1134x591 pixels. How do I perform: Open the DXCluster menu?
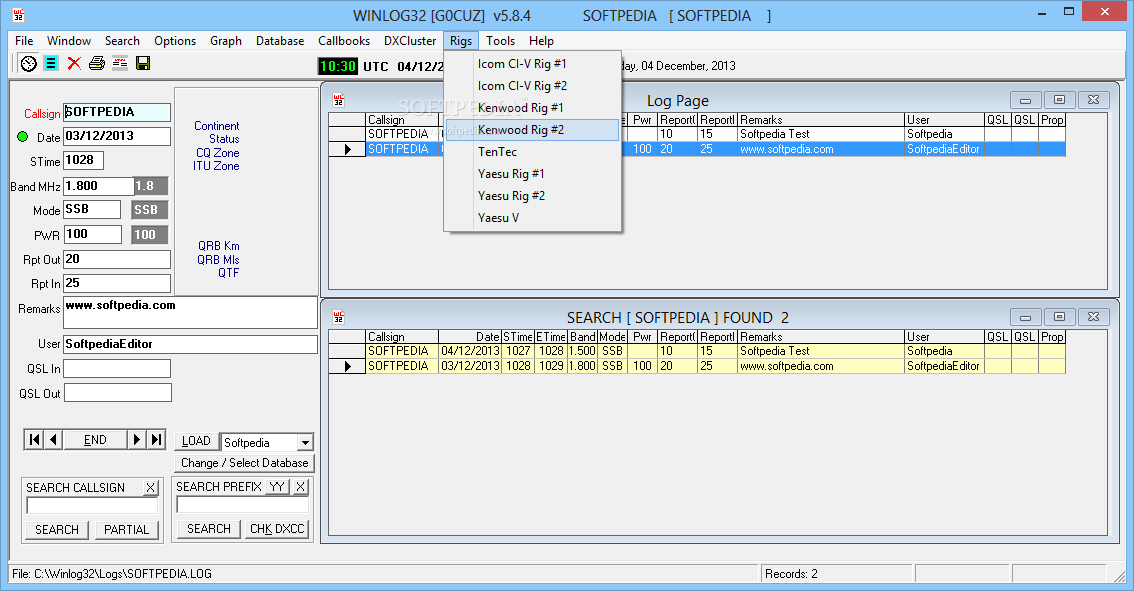click(410, 41)
